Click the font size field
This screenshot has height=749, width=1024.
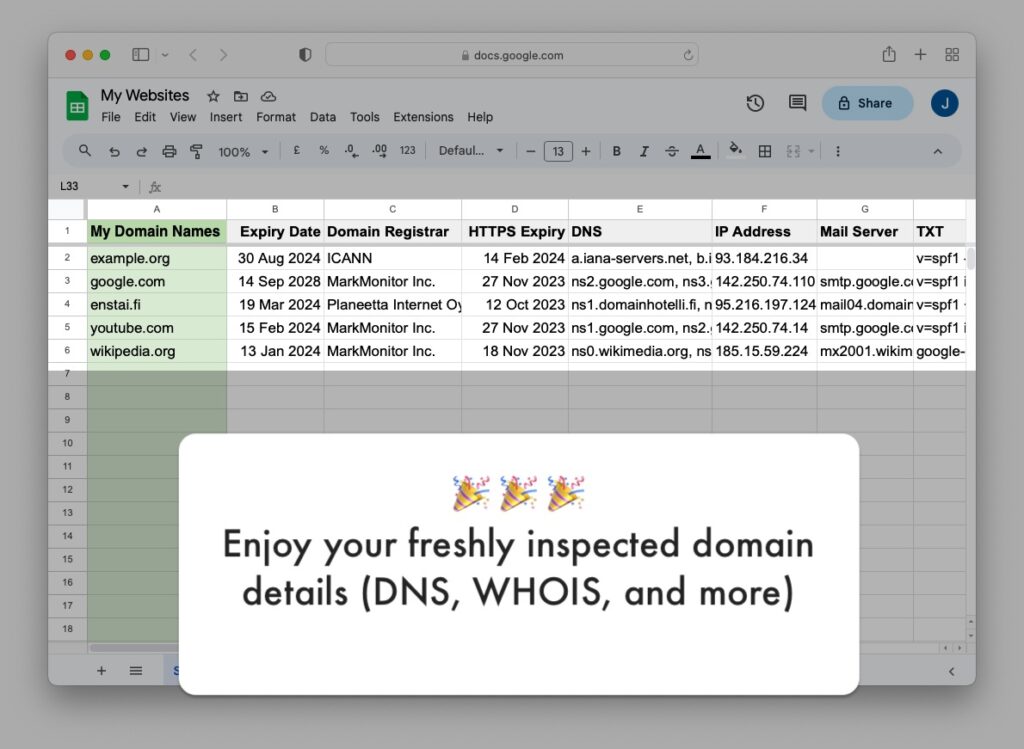coord(558,151)
